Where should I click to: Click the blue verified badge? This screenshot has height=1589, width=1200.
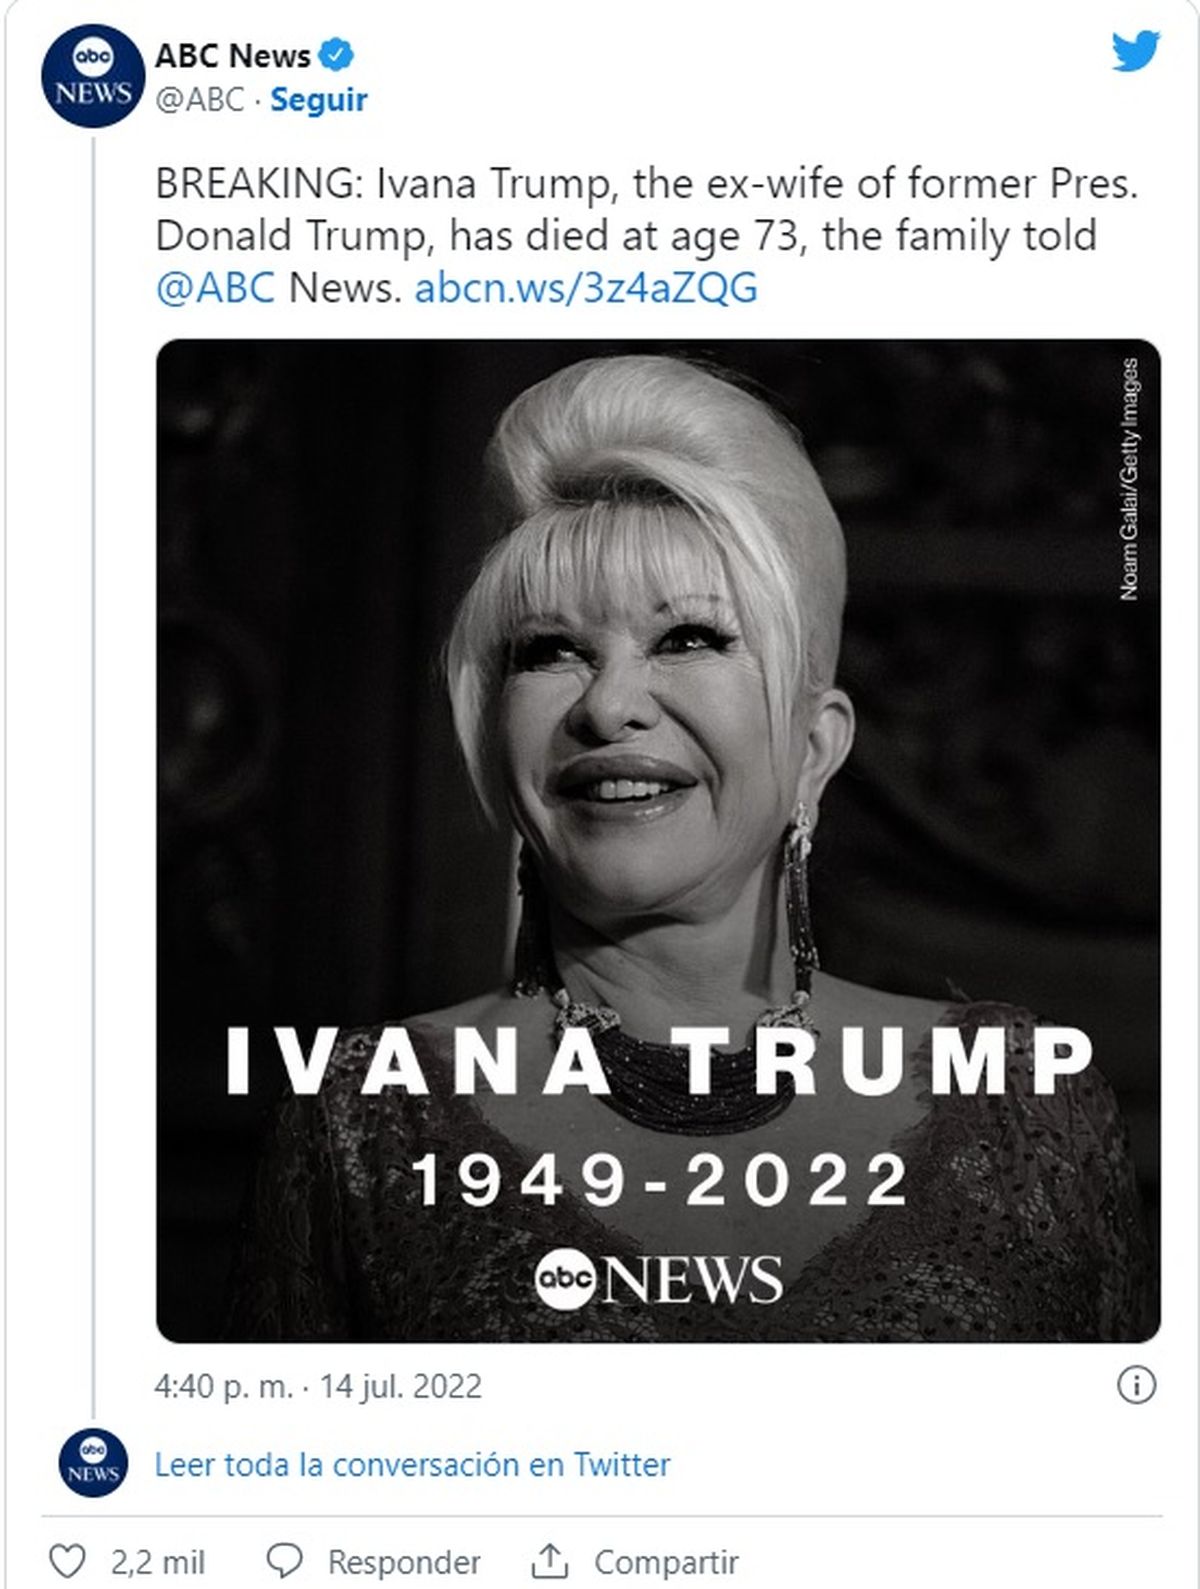coord(336,56)
